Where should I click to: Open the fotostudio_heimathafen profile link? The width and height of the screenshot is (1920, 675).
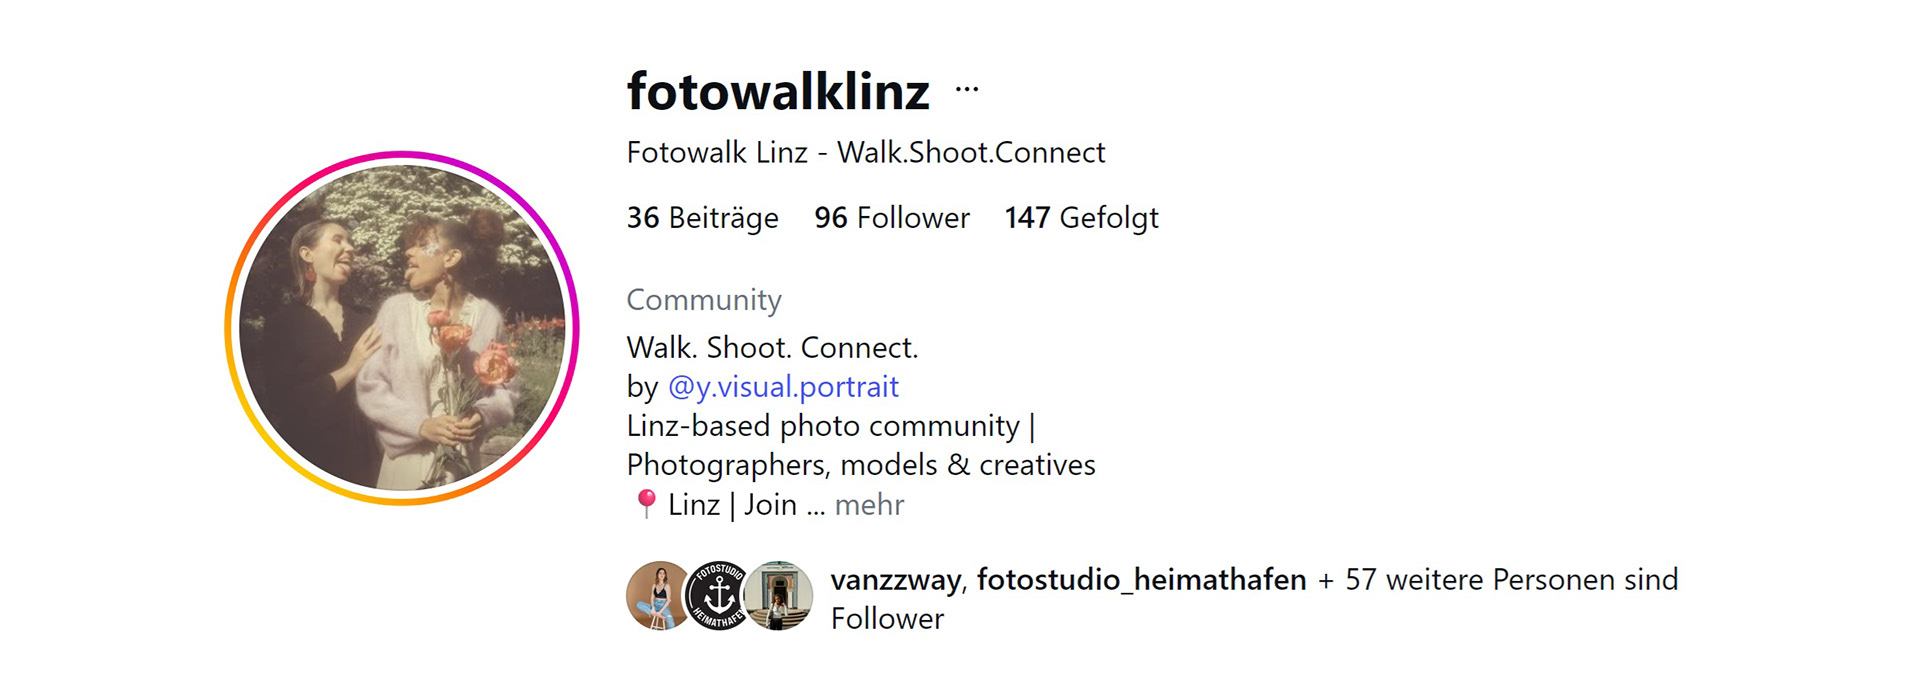(1141, 580)
